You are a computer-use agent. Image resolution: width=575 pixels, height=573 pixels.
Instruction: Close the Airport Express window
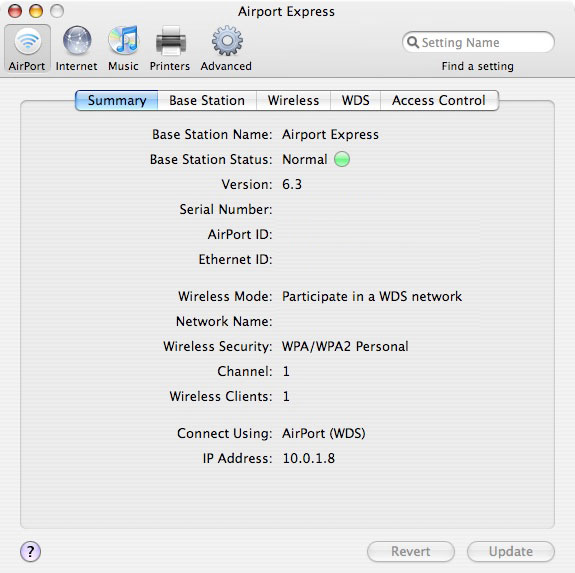(15, 11)
